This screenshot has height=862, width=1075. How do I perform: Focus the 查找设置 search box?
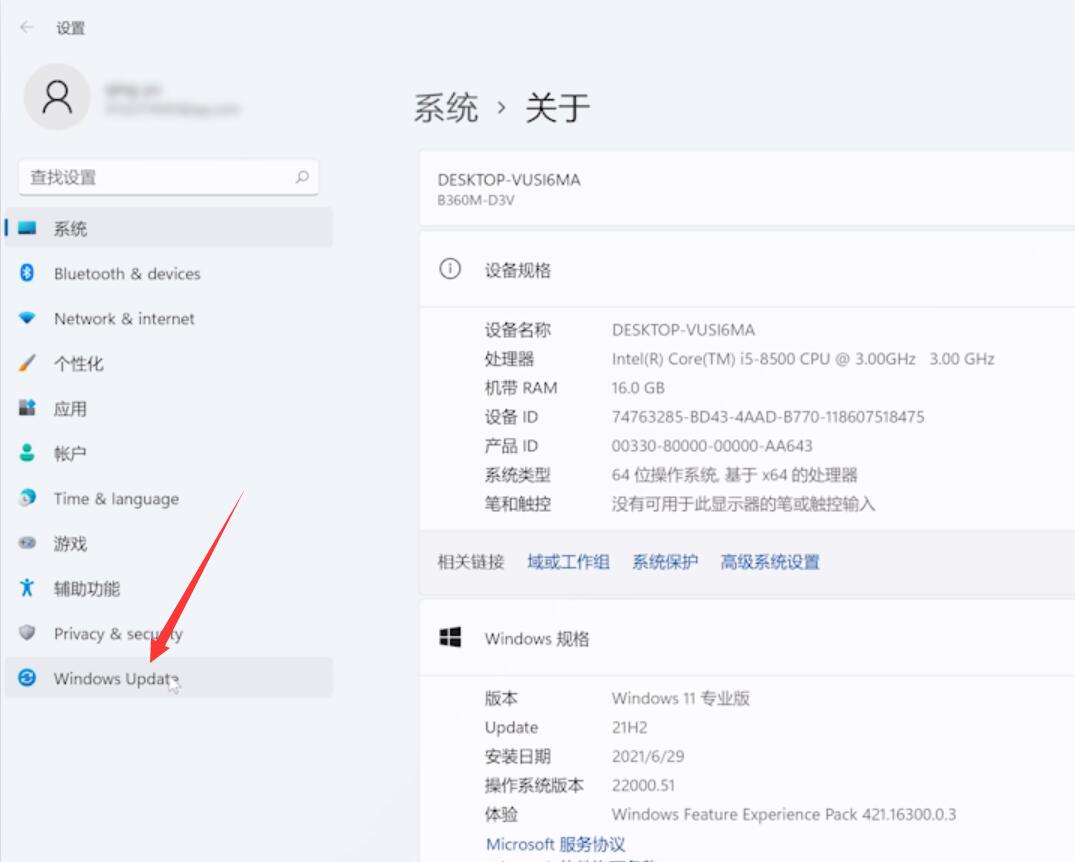[169, 178]
